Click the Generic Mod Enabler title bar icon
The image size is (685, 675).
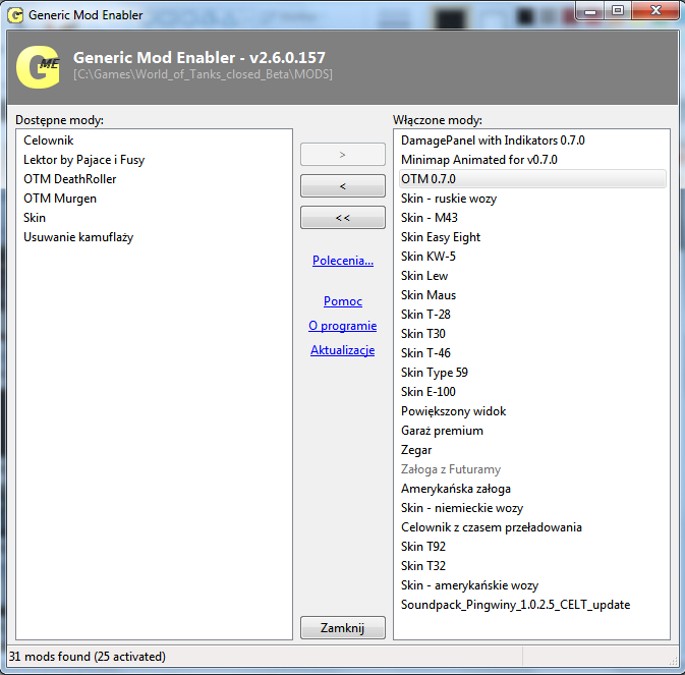(x=15, y=15)
